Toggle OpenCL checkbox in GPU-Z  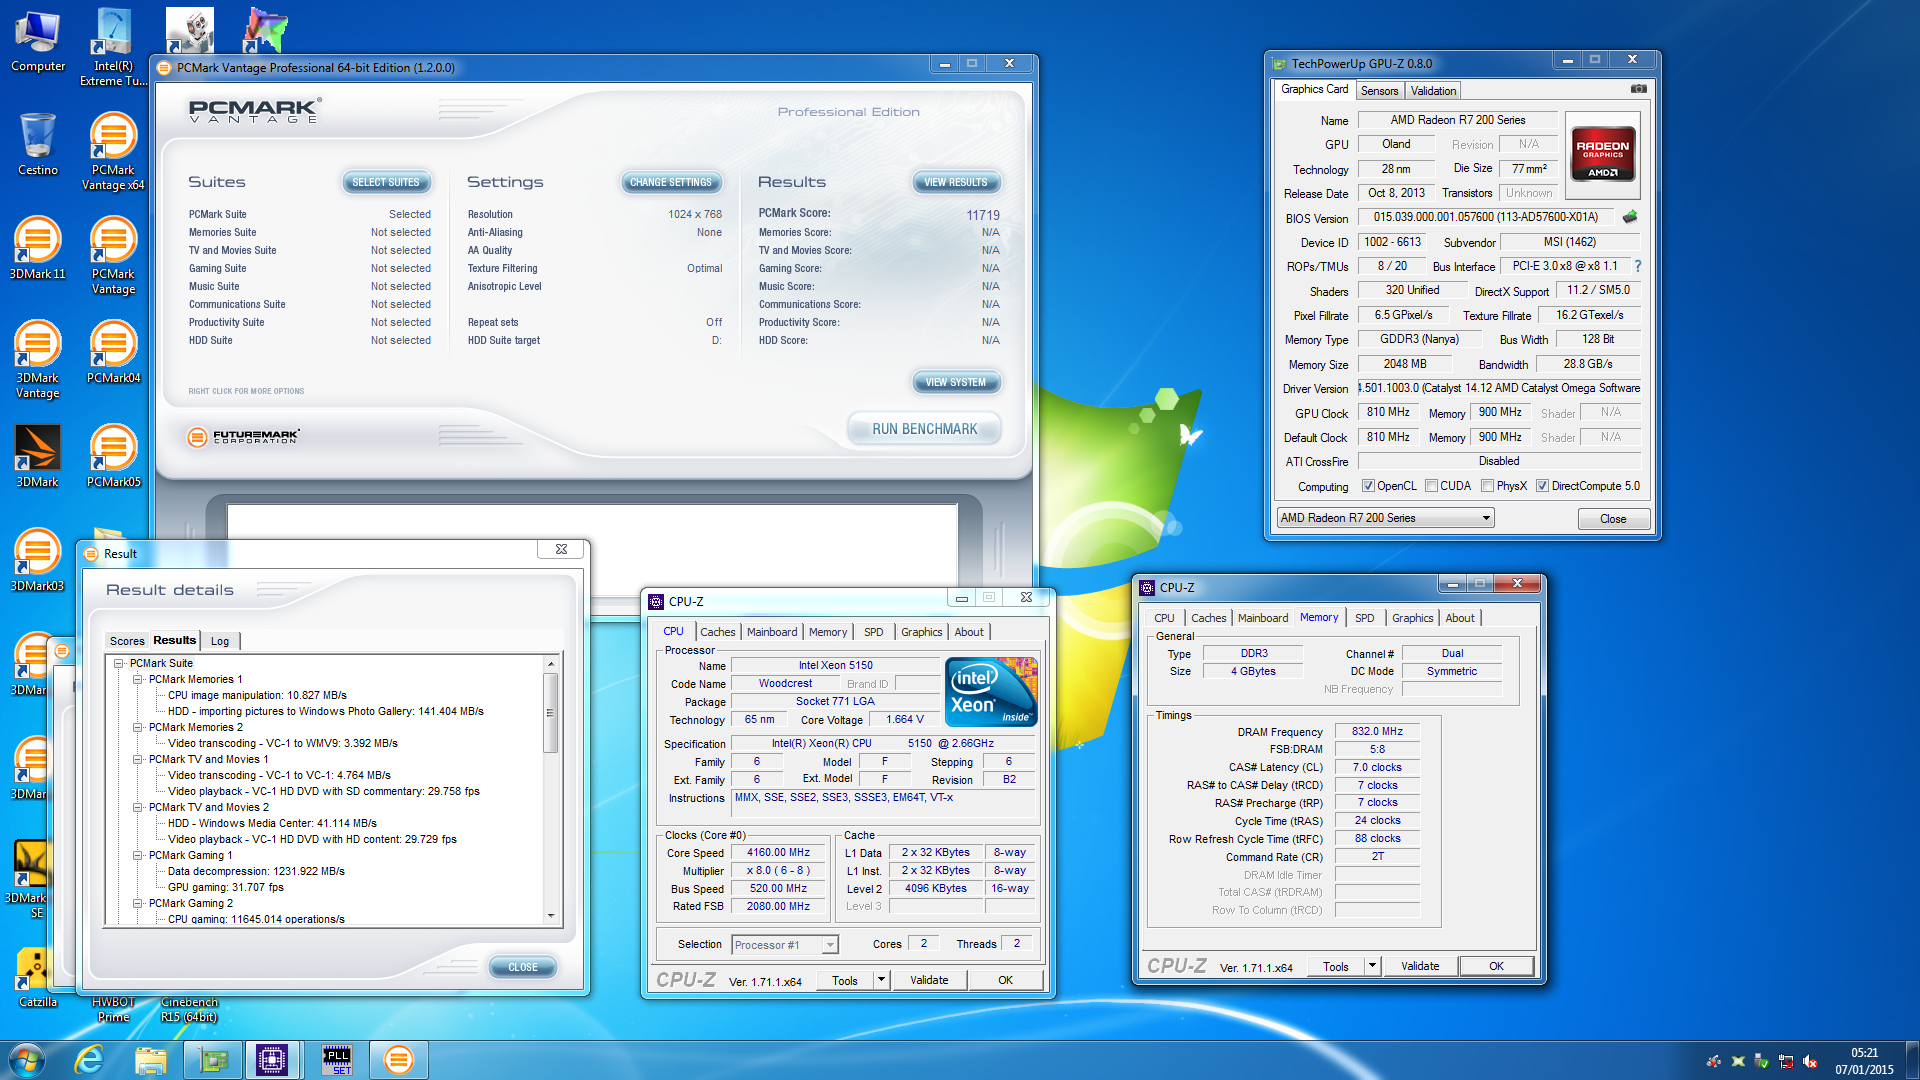click(x=1368, y=486)
